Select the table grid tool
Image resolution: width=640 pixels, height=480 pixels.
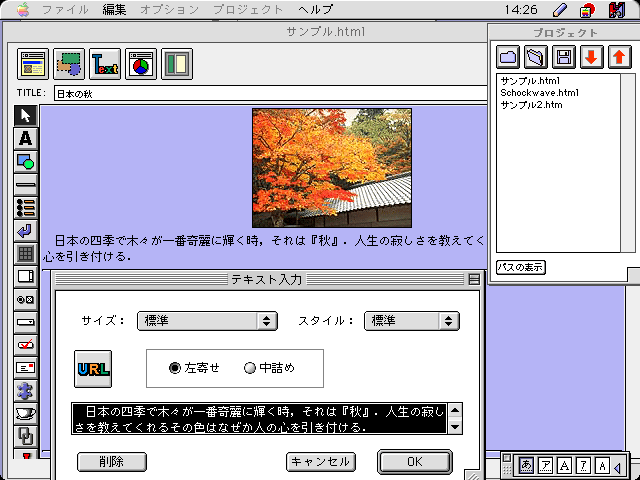click(26, 254)
